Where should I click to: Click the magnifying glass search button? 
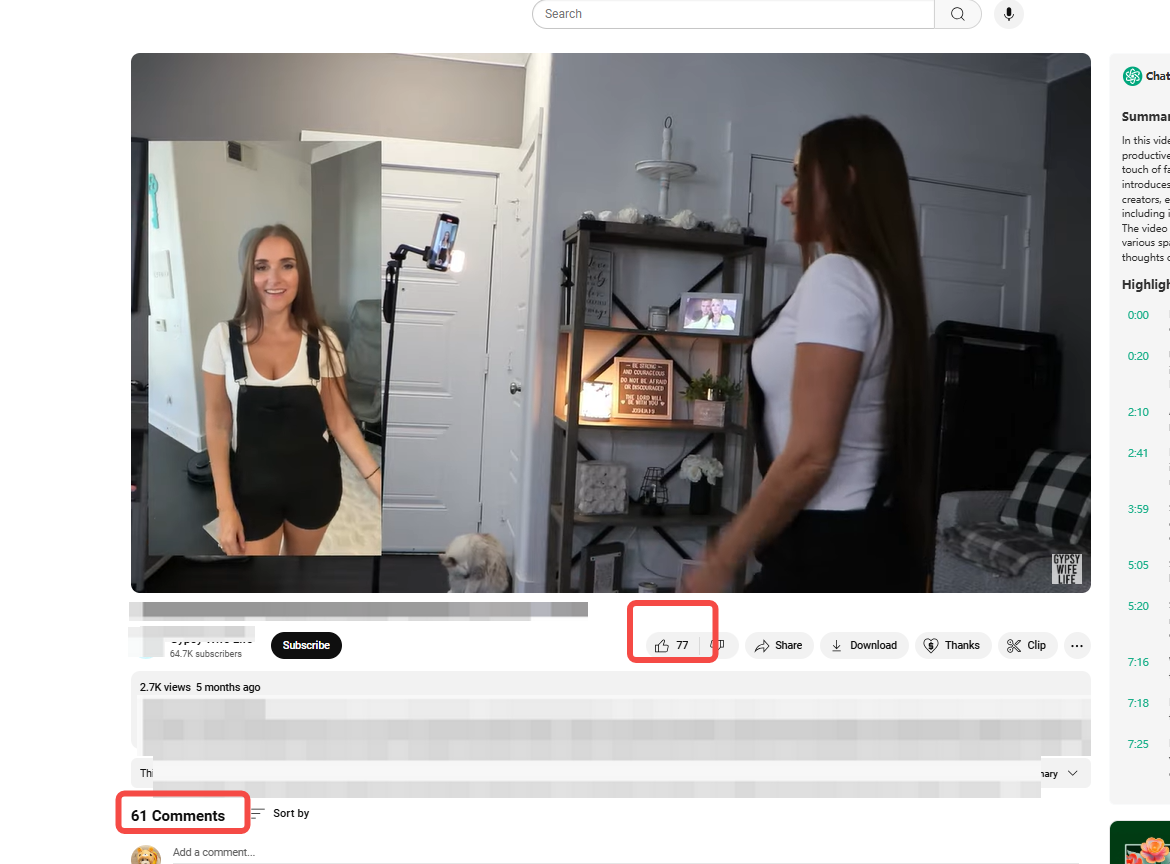(x=957, y=14)
